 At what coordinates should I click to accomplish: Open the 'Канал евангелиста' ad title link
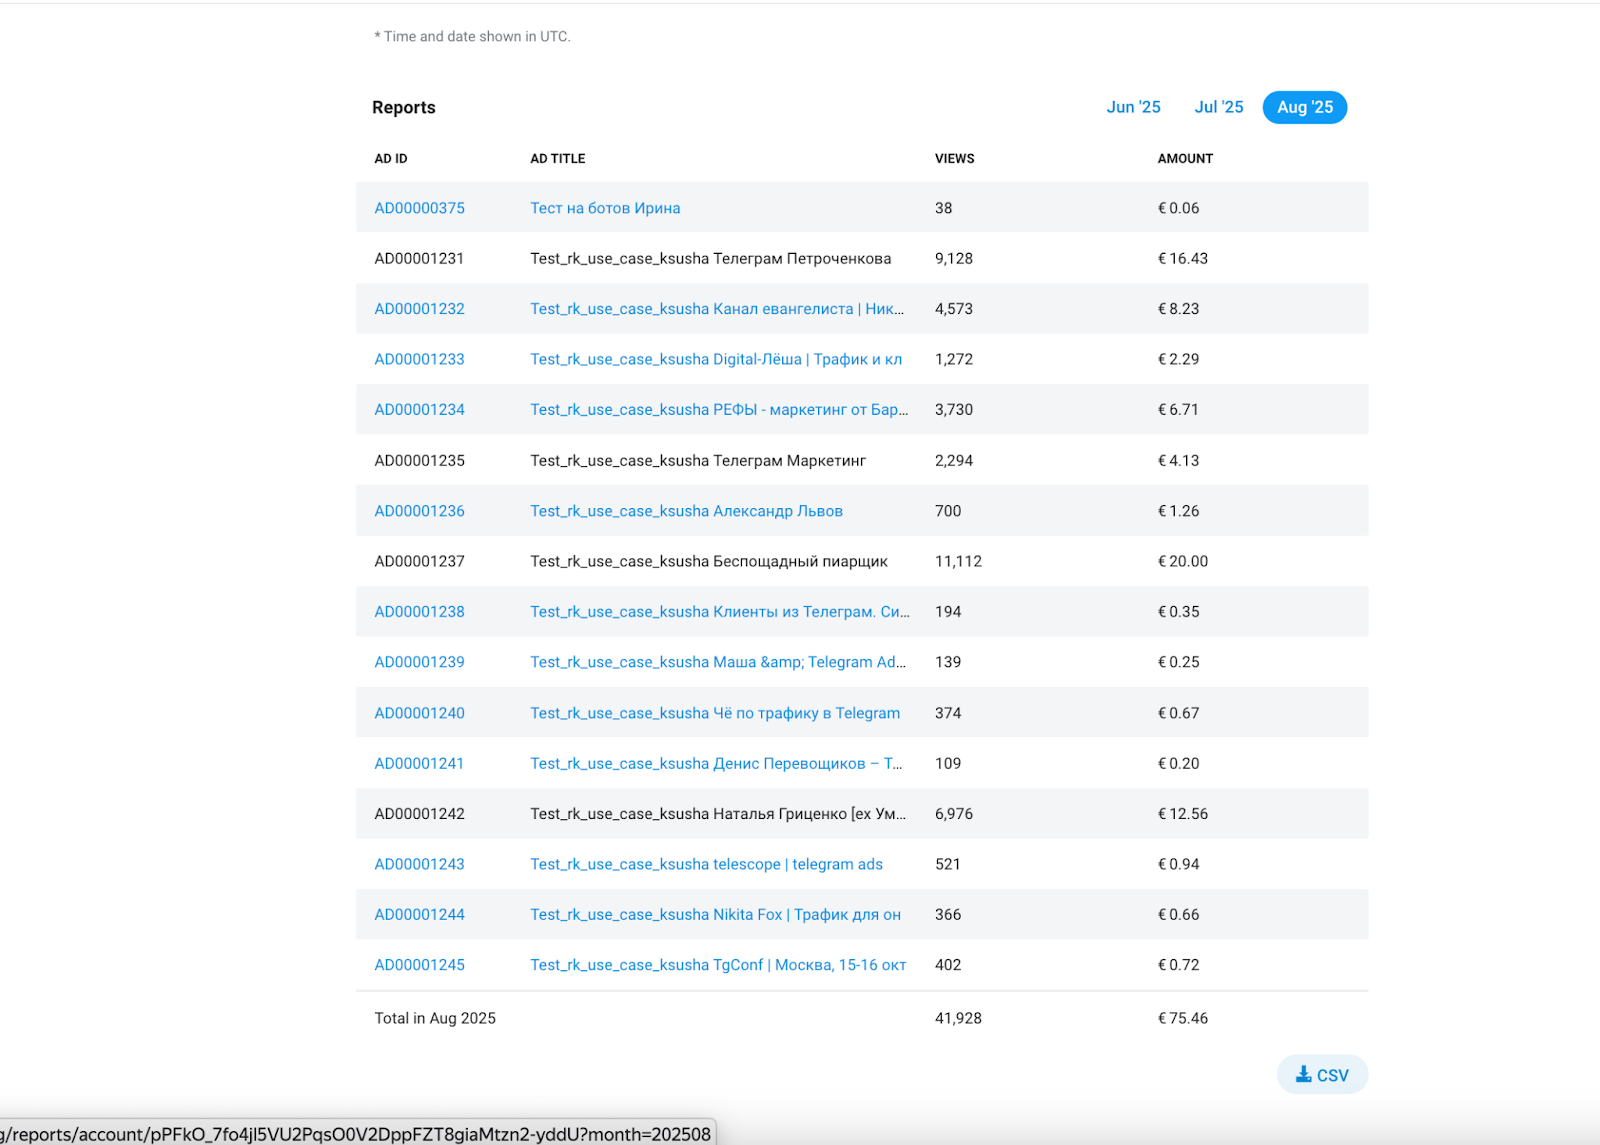[716, 309]
